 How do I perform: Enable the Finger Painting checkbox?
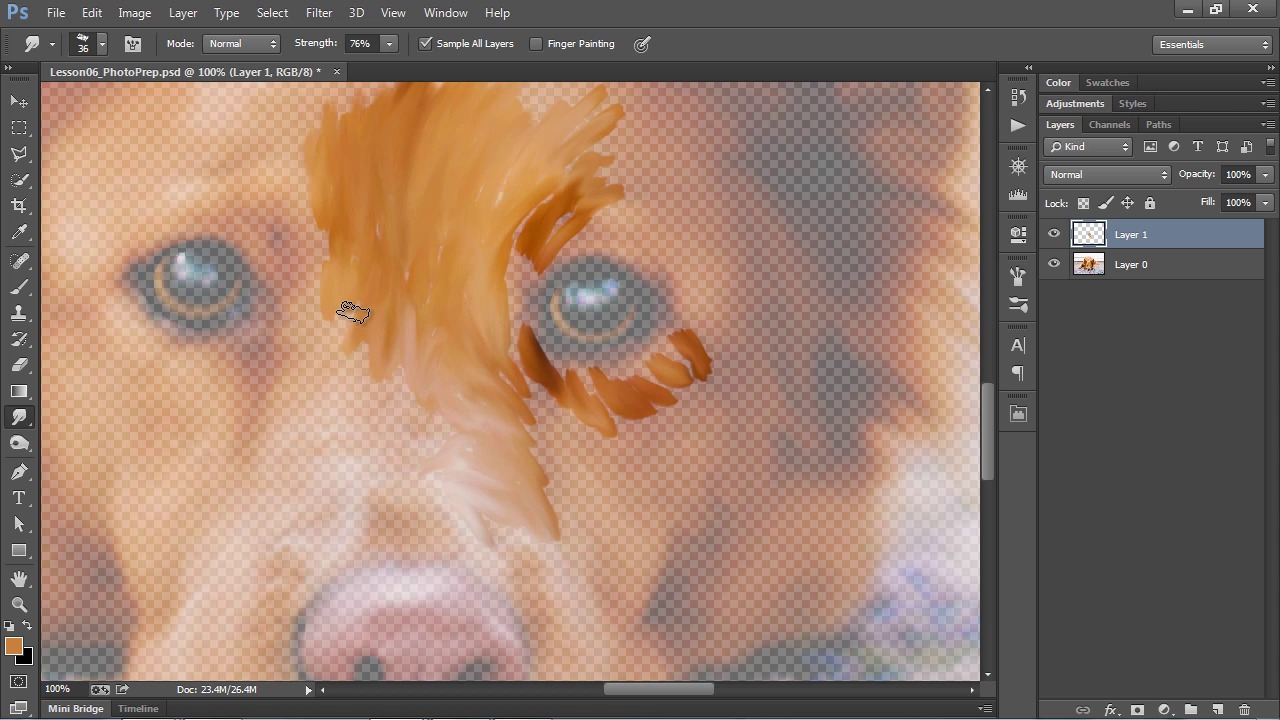click(536, 44)
